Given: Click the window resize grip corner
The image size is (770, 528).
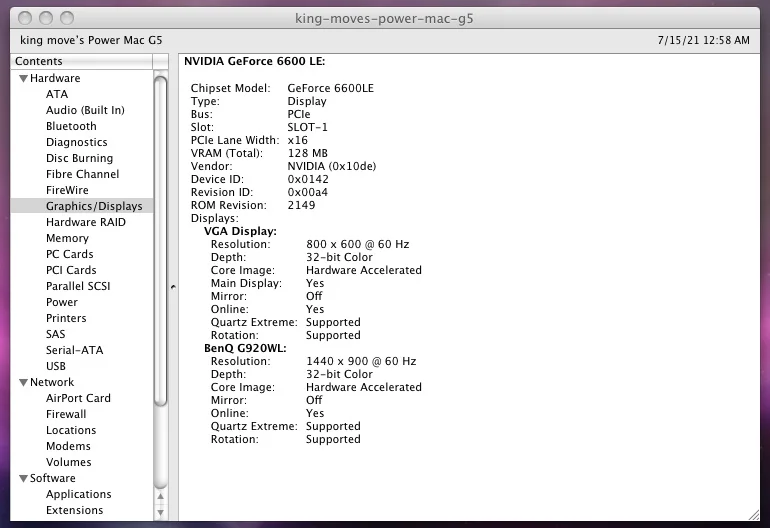Looking at the screenshot, I should [754, 515].
